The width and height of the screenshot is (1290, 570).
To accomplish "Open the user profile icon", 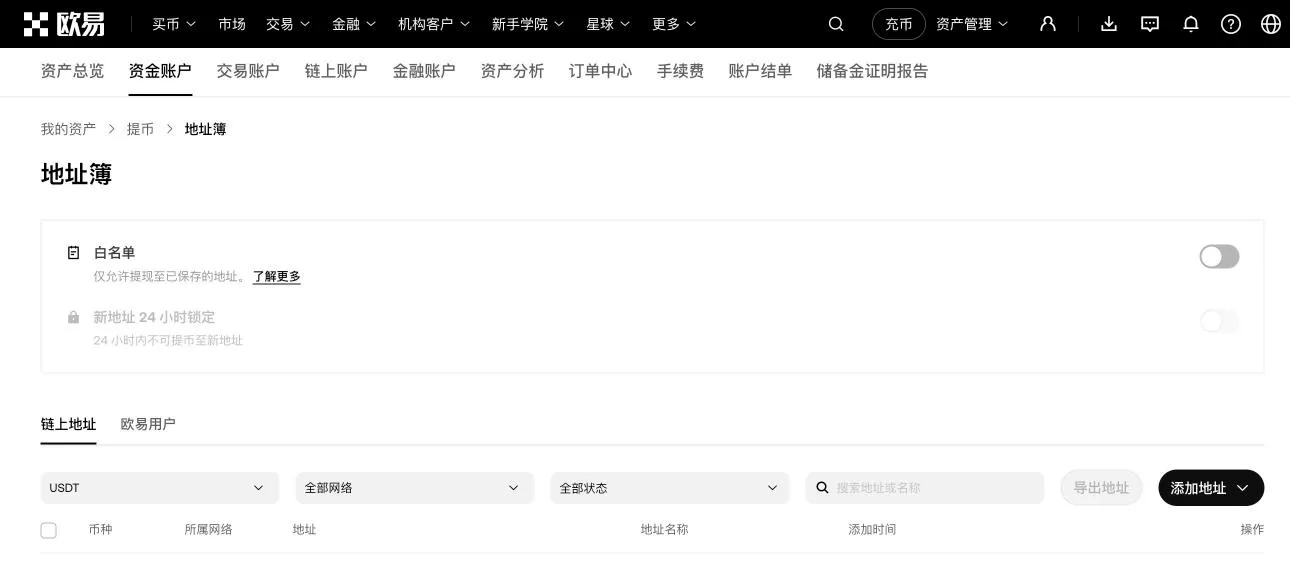I will [1048, 24].
